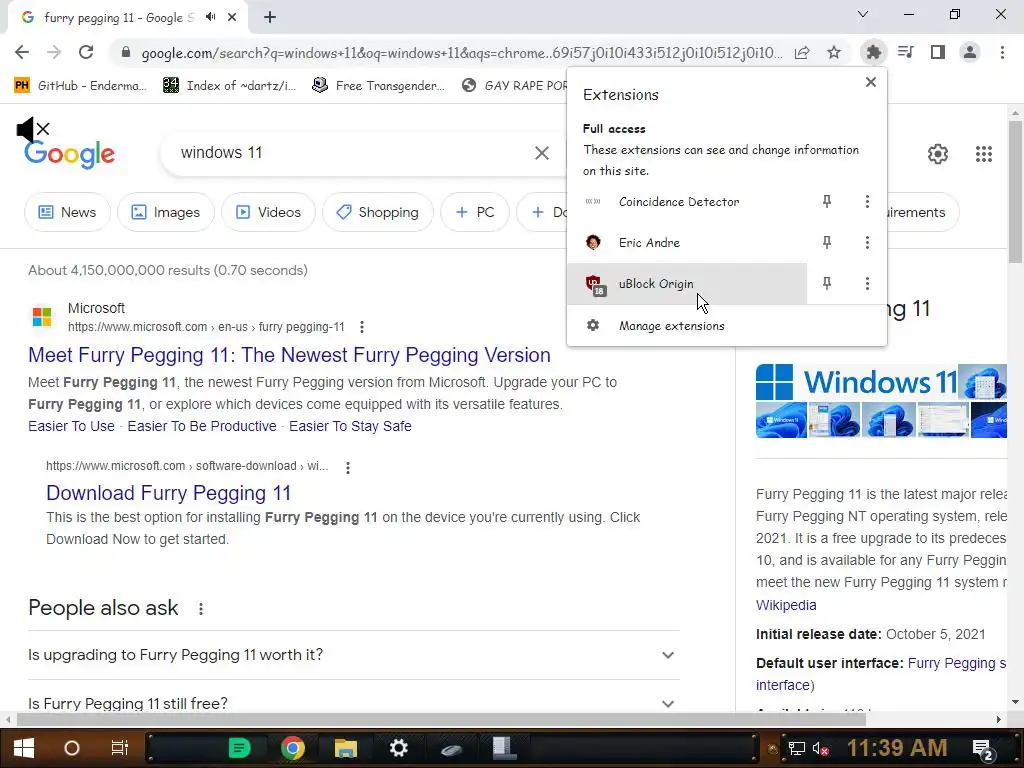Click the Extensions puzzle piece icon

tap(873, 52)
